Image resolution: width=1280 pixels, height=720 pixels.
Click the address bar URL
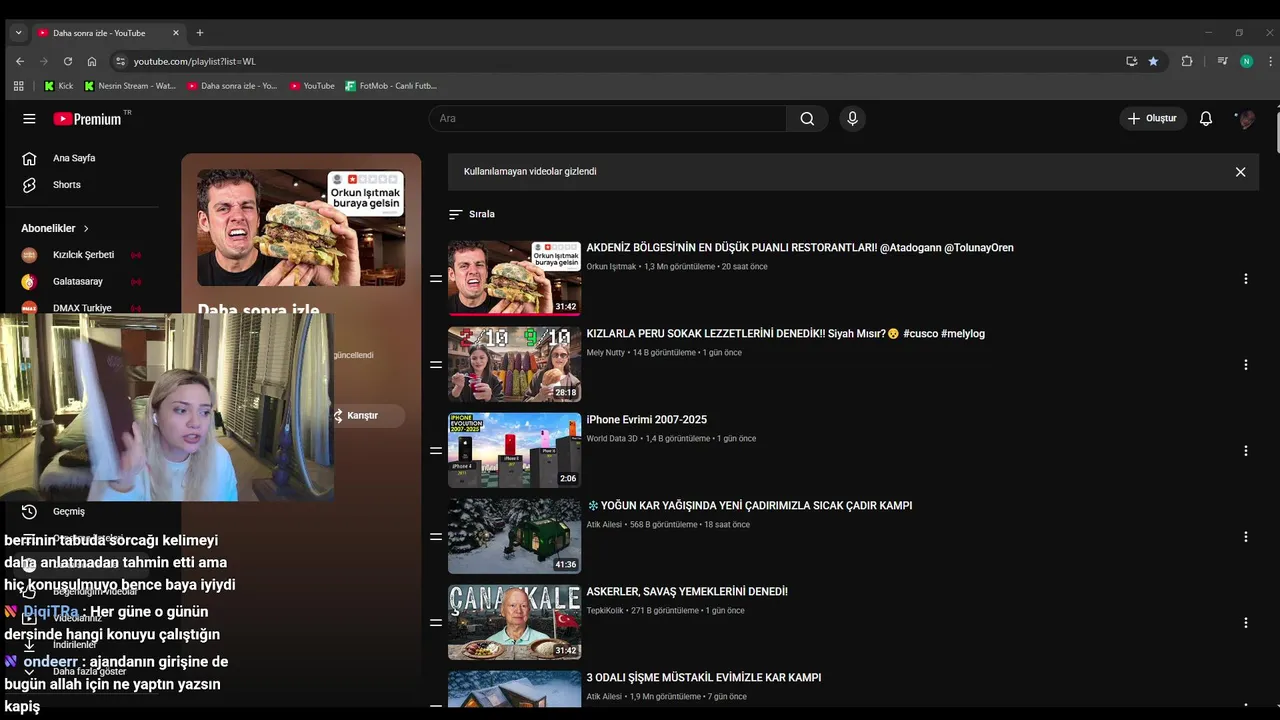pyautogui.click(x=195, y=61)
